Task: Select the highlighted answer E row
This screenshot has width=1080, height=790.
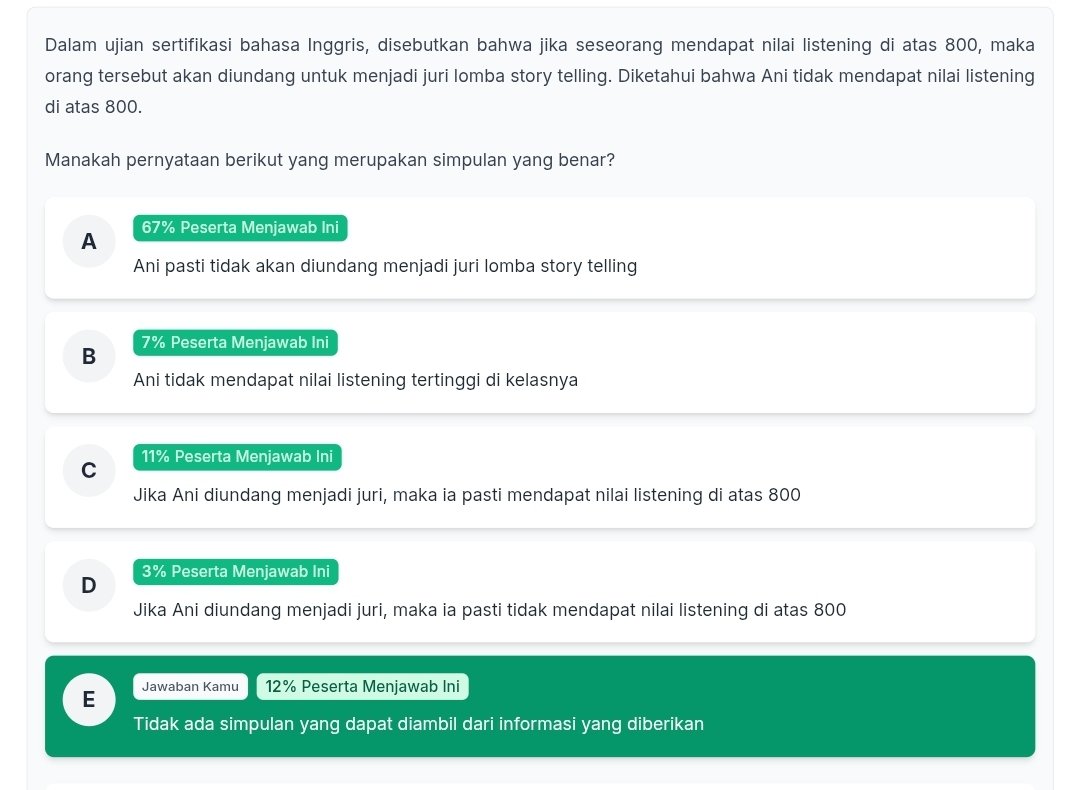Action: point(540,706)
